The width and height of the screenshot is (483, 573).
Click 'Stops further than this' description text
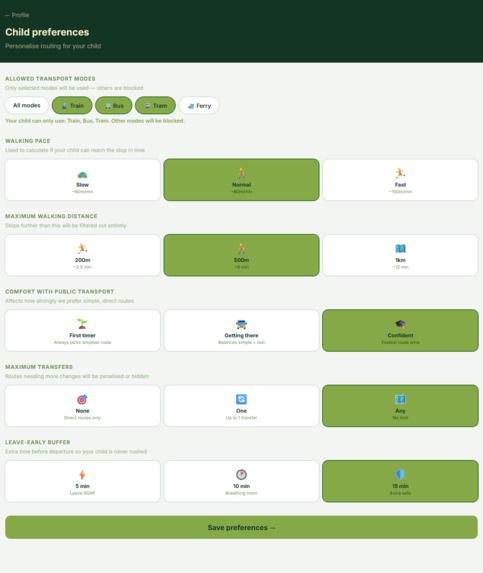[66, 225]
